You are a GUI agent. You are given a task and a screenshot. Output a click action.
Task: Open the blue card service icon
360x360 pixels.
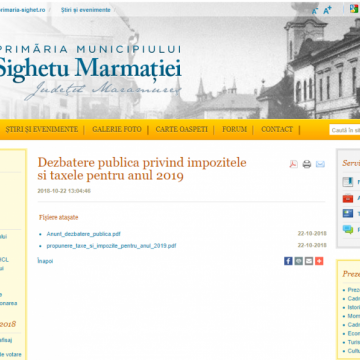tap(348, 214)
